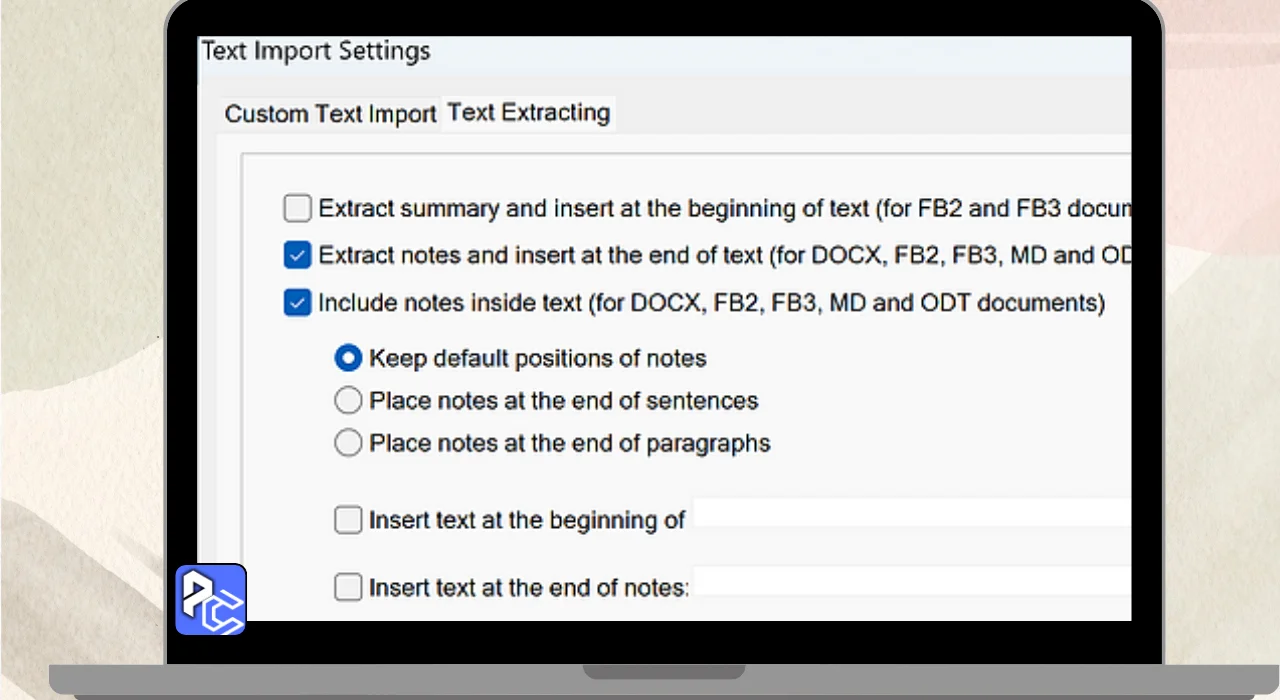Focus the Insert text at end of notes field

click(x=912, y=581)
